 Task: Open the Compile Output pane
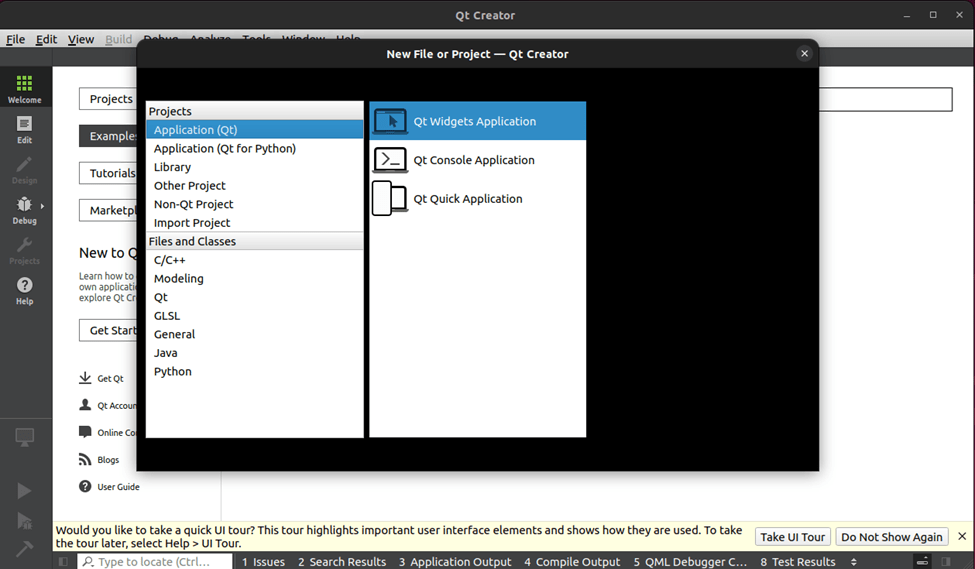tap(572, 562)
